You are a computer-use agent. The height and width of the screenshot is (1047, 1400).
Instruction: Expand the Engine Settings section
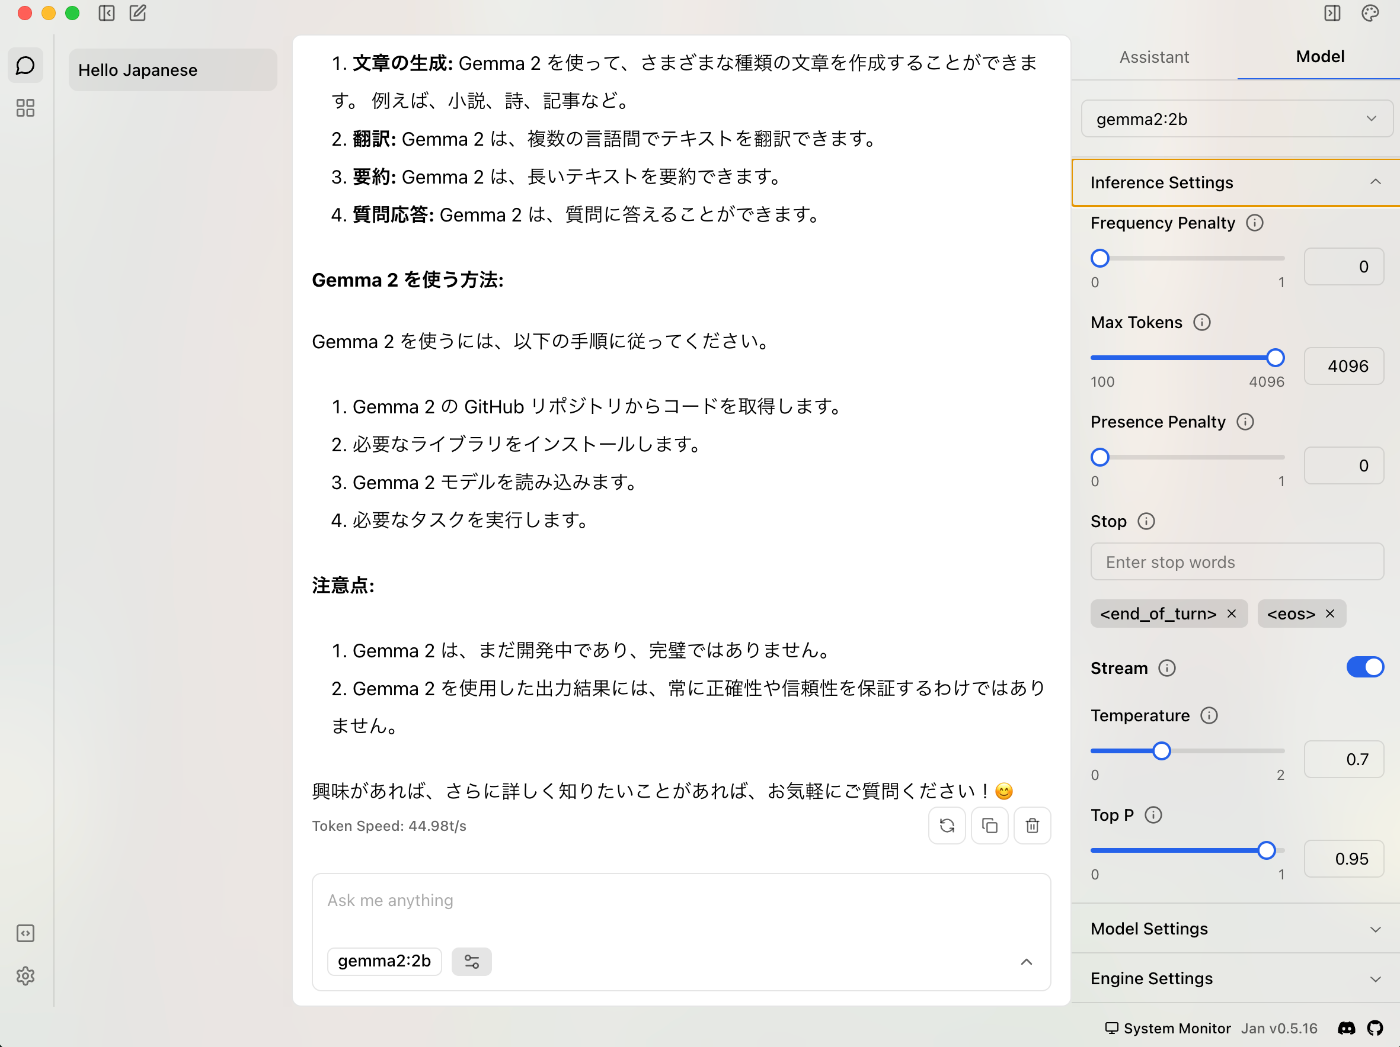pyautogui.click(x=1236, y=979)
